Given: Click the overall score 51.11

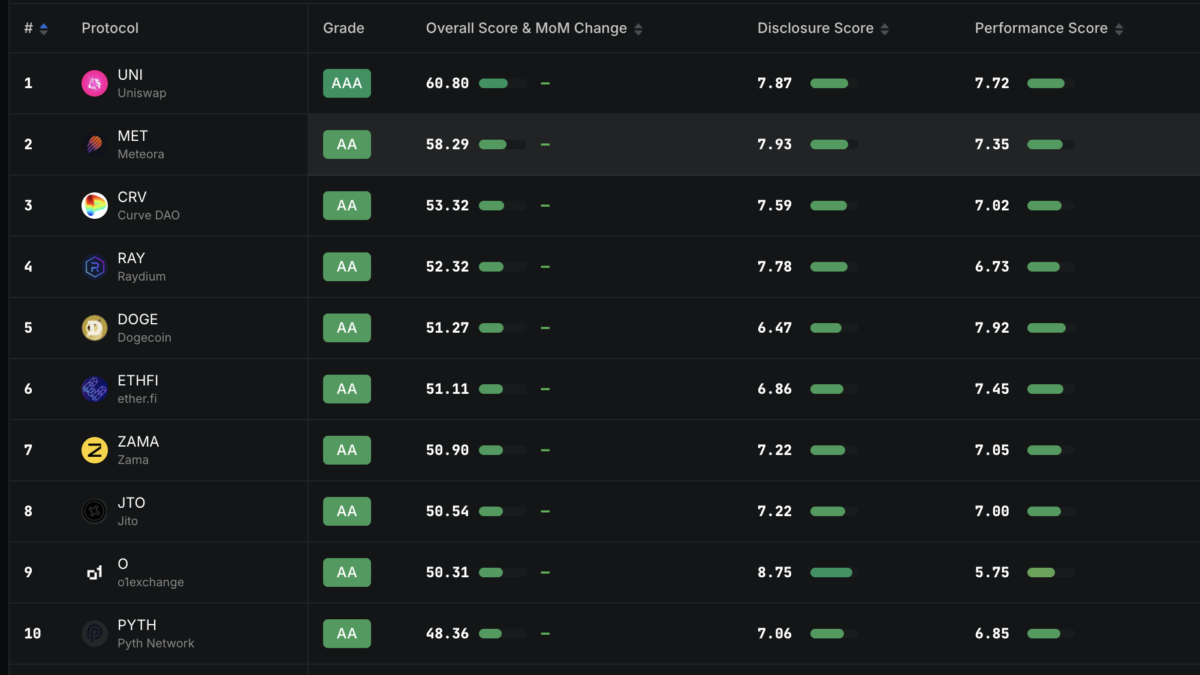Looking at the screenshot, I should [447, 388].
